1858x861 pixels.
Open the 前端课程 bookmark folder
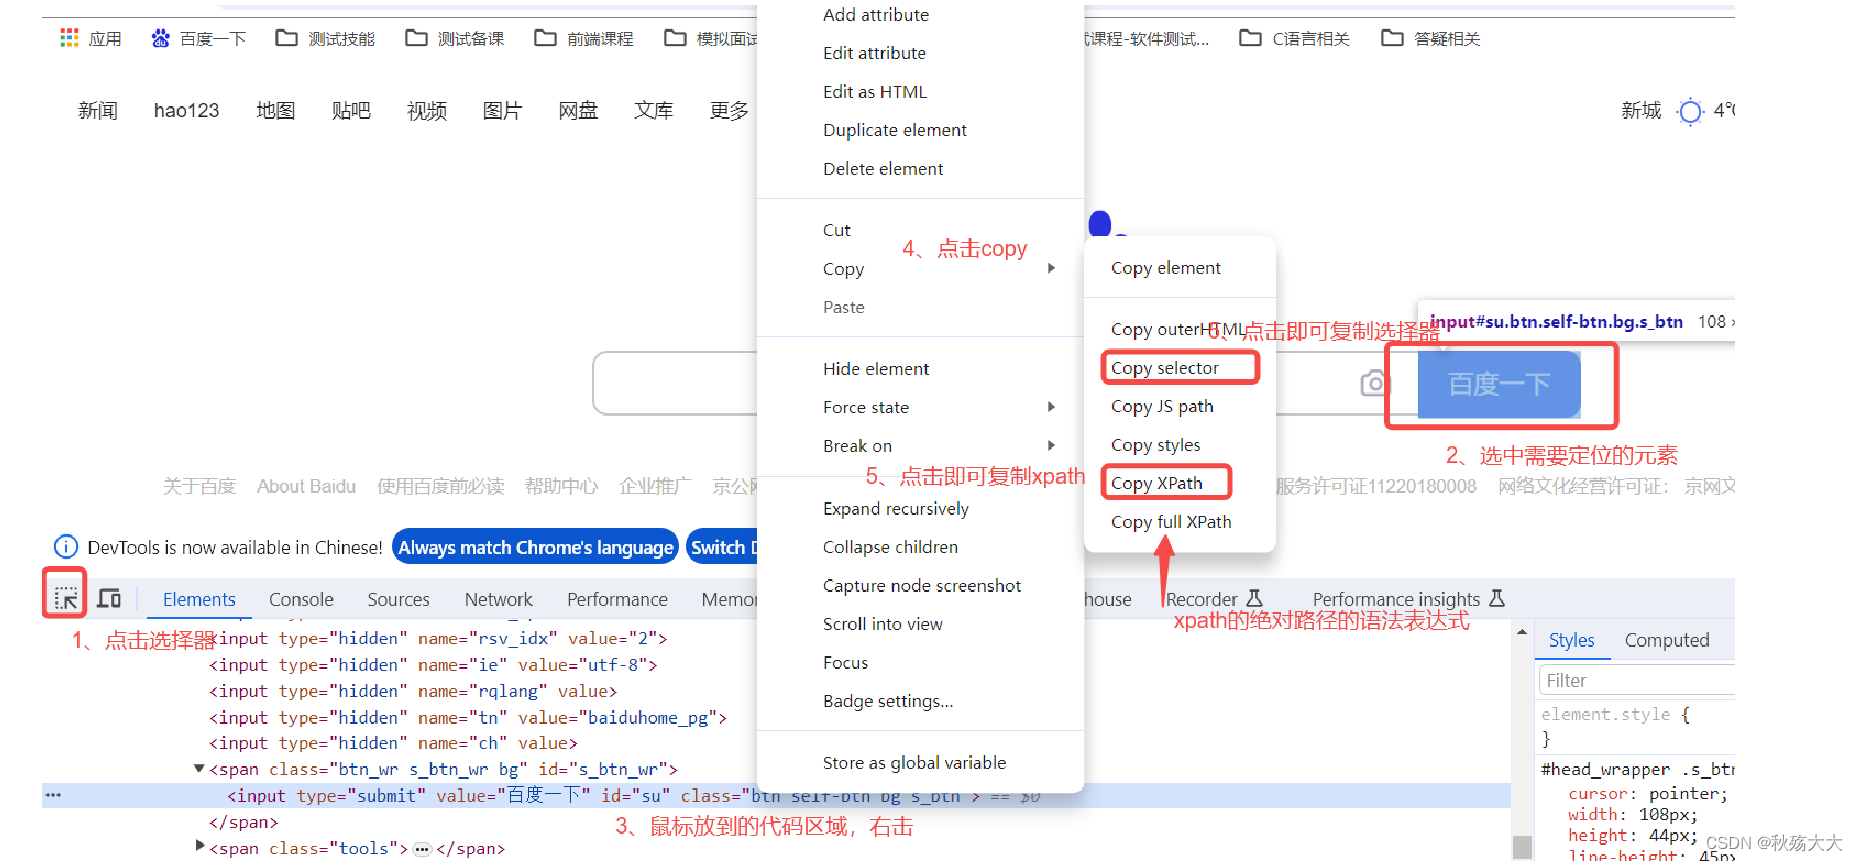584,38
